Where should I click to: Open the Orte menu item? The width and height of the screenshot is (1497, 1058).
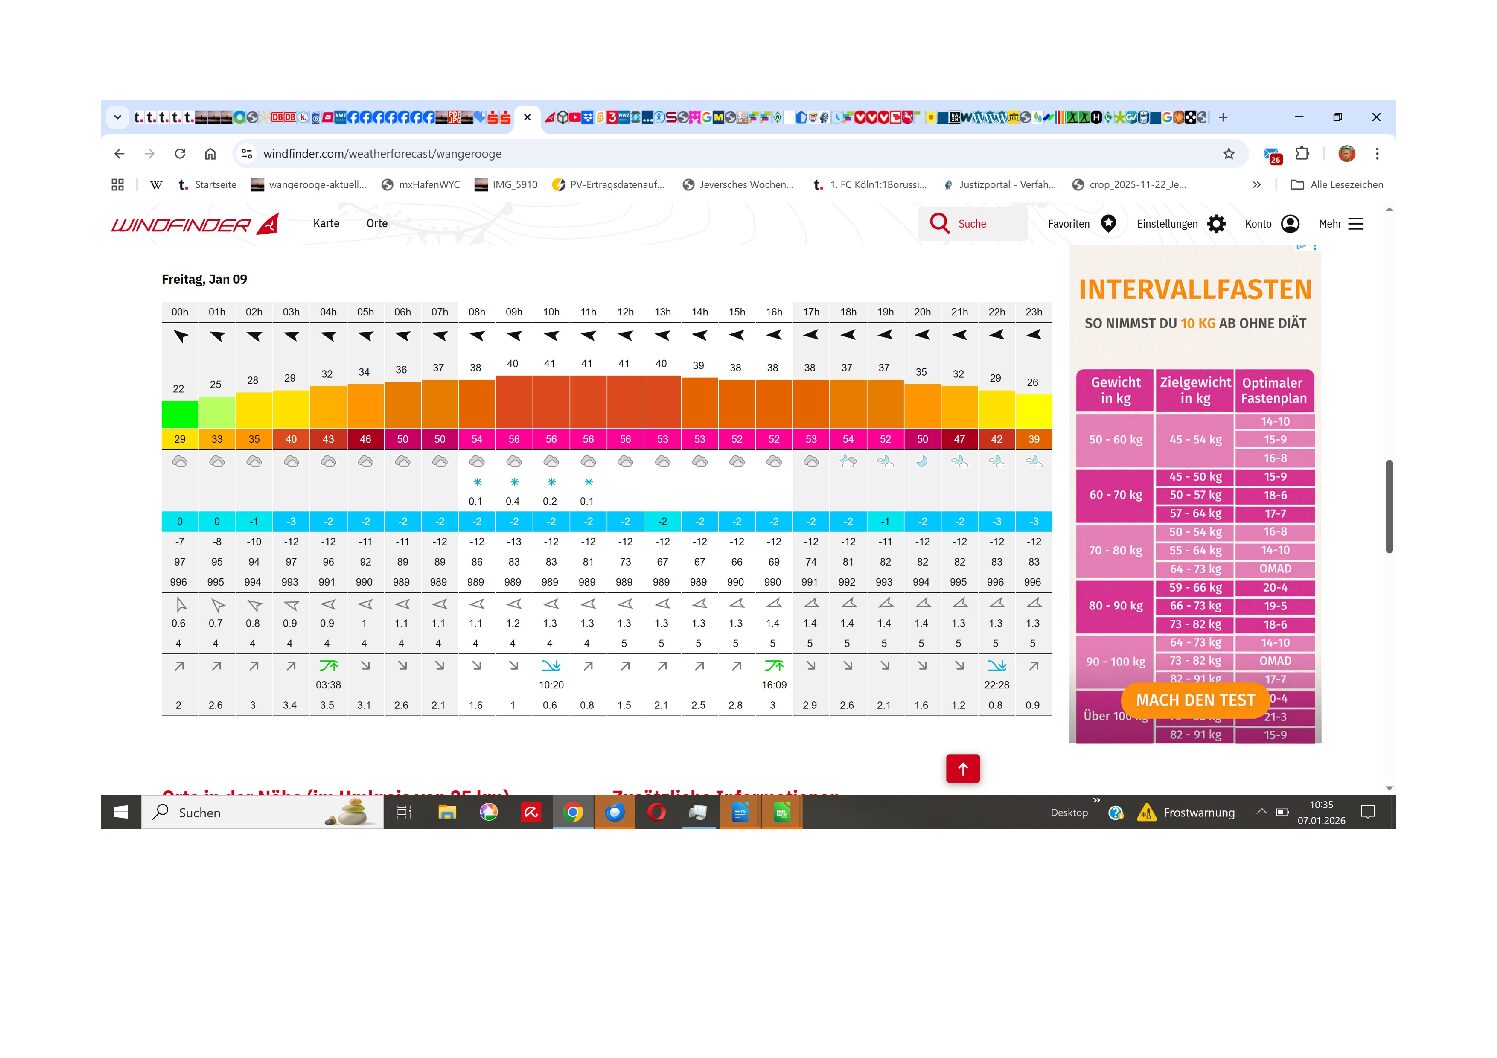(x=377, y=223)
